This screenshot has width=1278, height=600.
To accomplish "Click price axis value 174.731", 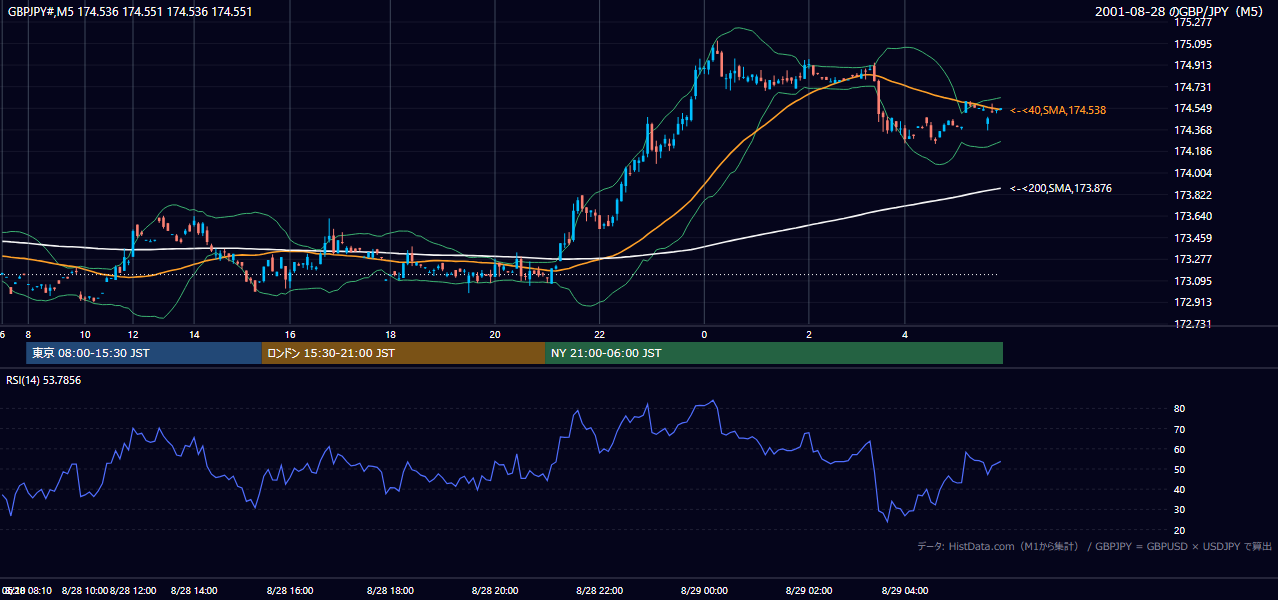I will click(x=1192, y=87).
